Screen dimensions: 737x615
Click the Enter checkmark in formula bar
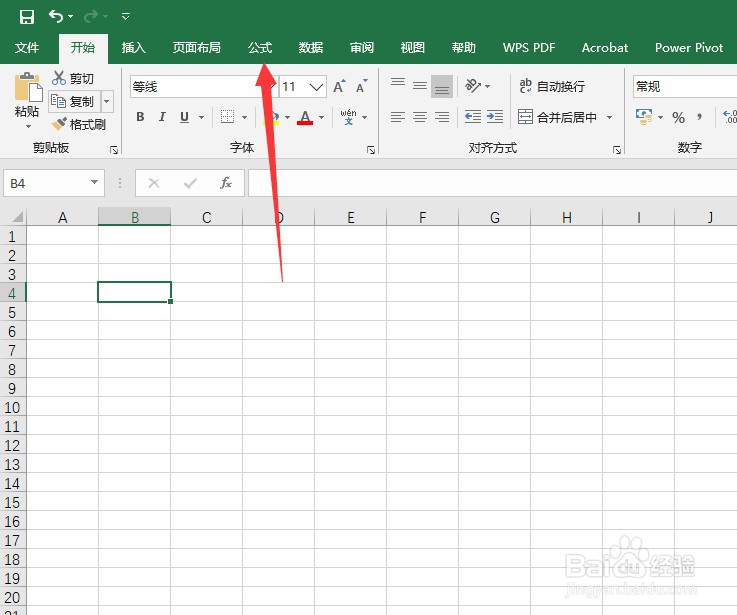pyautogui.click(x=190, y=183)
